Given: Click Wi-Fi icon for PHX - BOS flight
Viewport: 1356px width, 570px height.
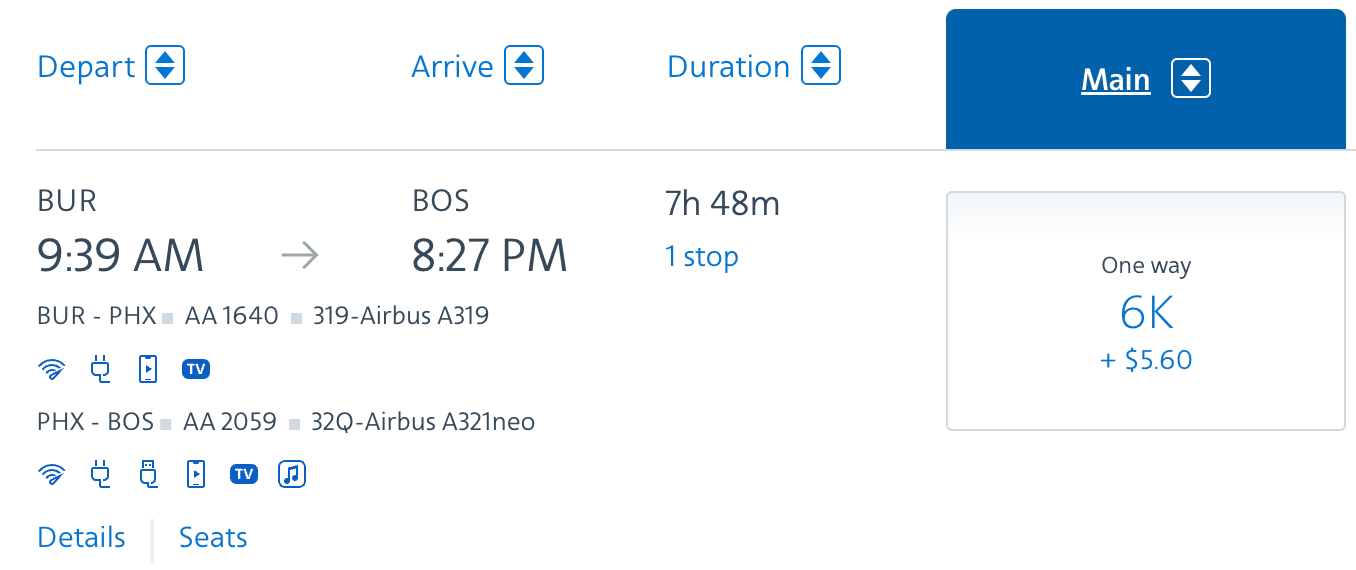Looking at the screenshot, I should point(50,474).
